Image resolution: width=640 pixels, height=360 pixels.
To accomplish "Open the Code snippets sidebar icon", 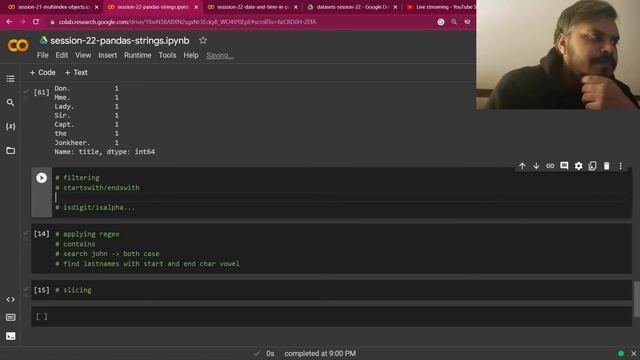I will point(11,300).
